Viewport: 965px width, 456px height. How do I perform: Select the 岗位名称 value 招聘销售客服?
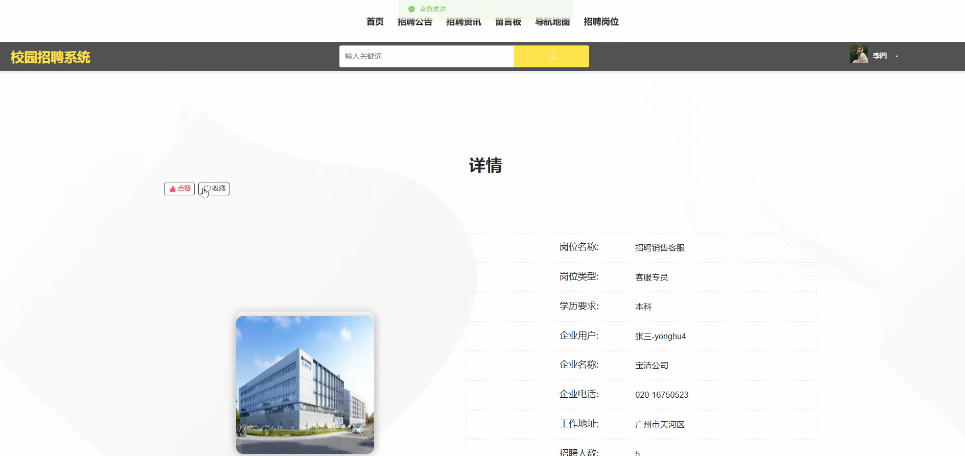click(x=660, y=248)
